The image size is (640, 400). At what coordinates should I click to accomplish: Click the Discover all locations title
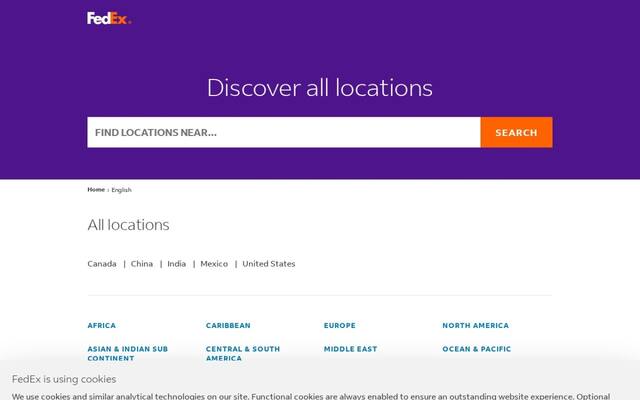320,88
